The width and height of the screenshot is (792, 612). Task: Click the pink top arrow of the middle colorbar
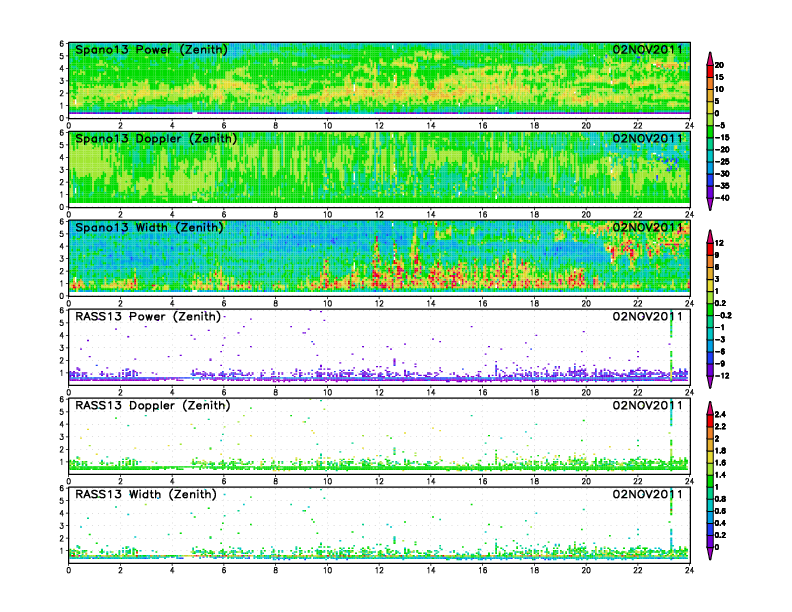(x=710, y=236)
